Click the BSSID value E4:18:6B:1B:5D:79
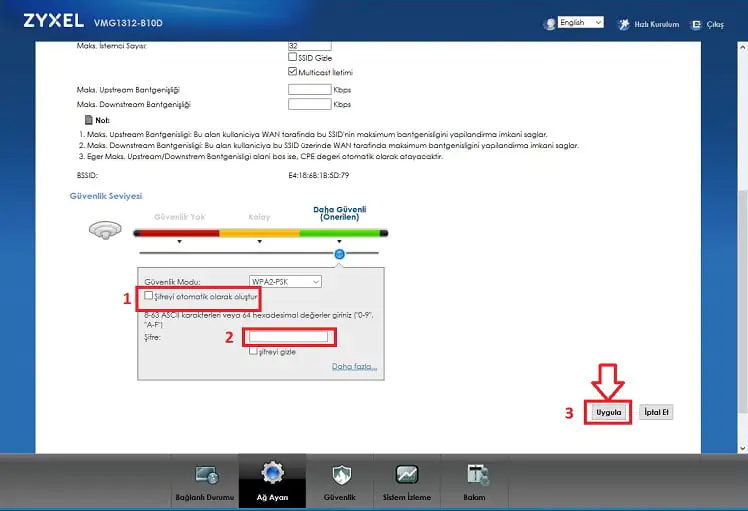 (319, 175)
